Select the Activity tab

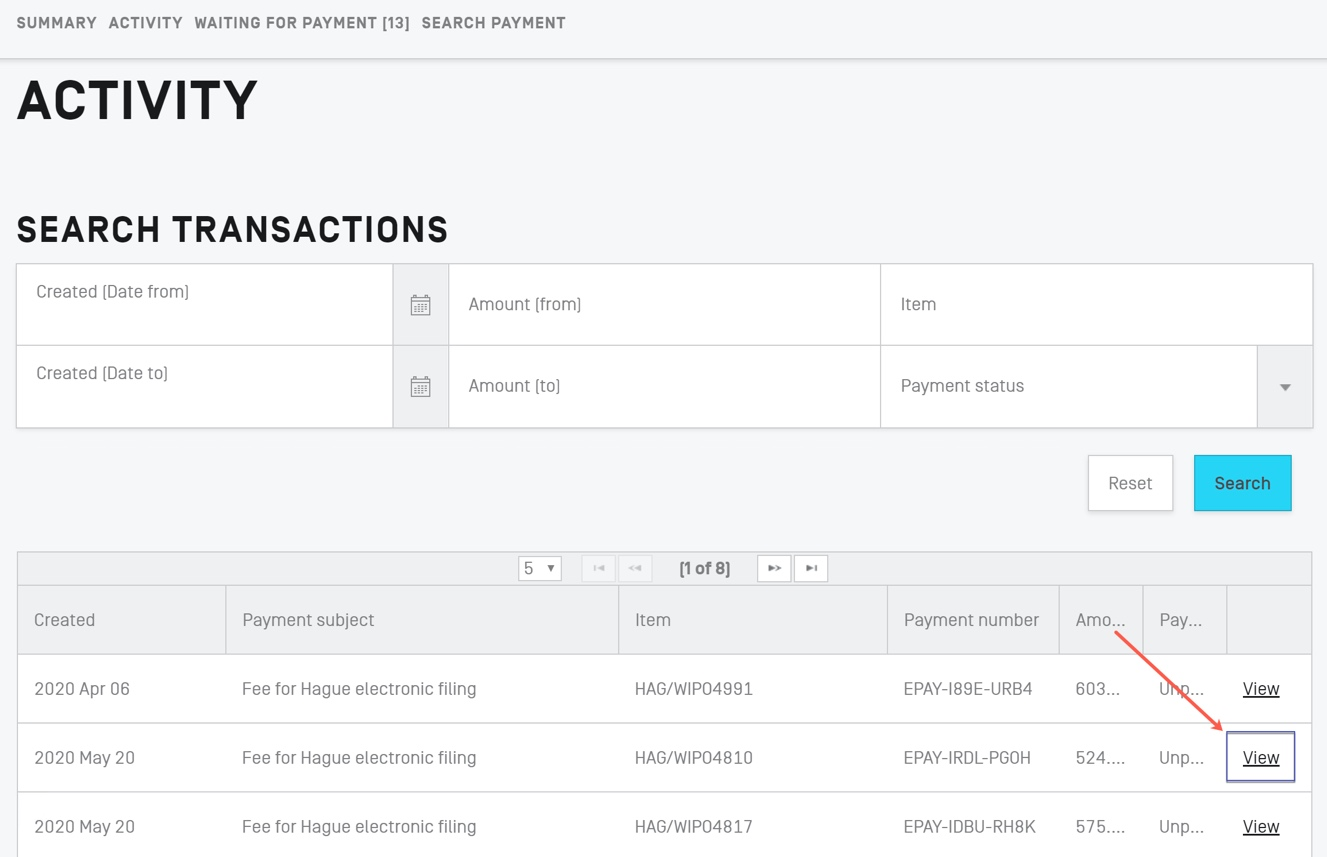(145, 23)
